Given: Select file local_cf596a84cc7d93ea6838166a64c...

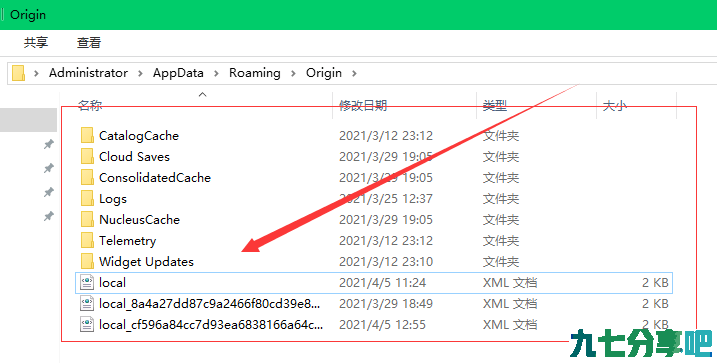Looking at the screenshot, I should [211, 325].
